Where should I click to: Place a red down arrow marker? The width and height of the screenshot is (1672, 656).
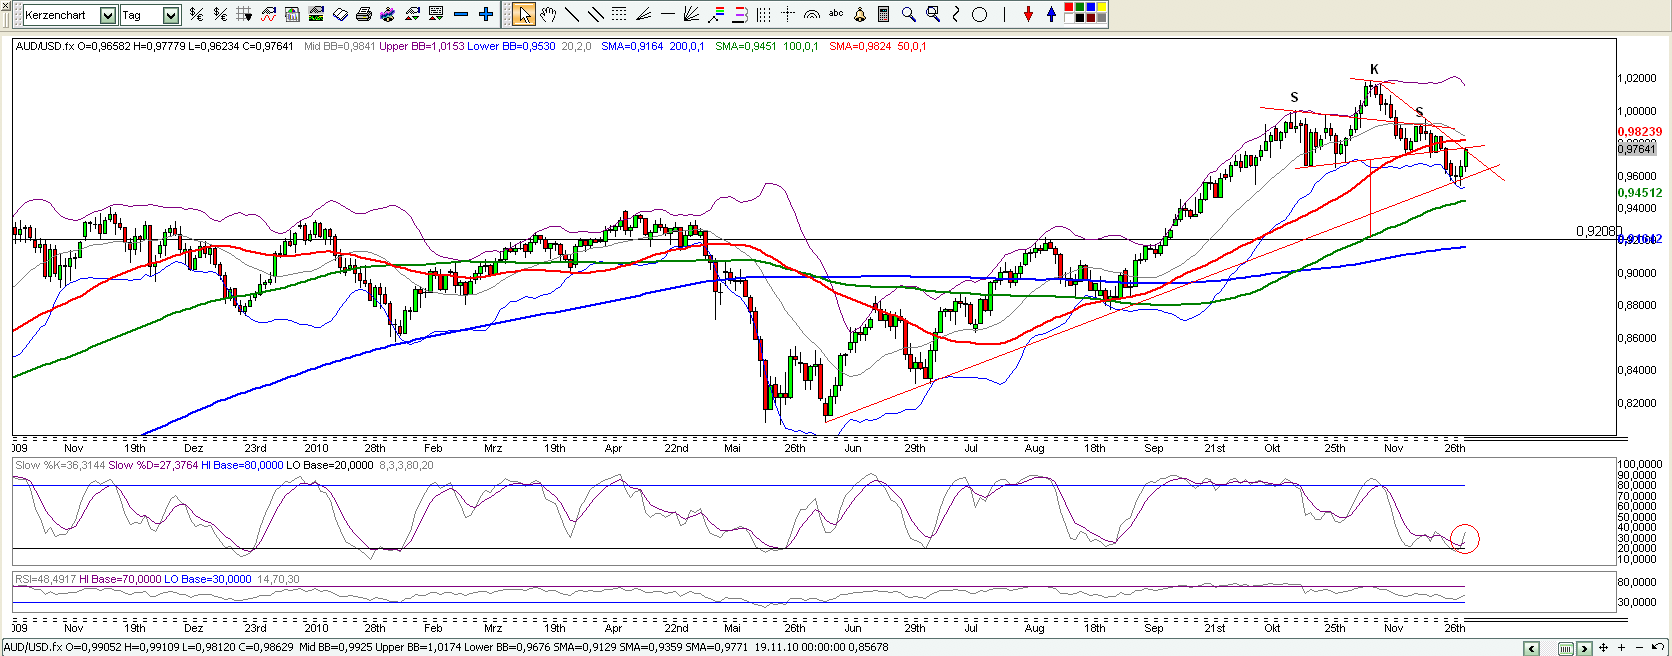pos(1028,14)
